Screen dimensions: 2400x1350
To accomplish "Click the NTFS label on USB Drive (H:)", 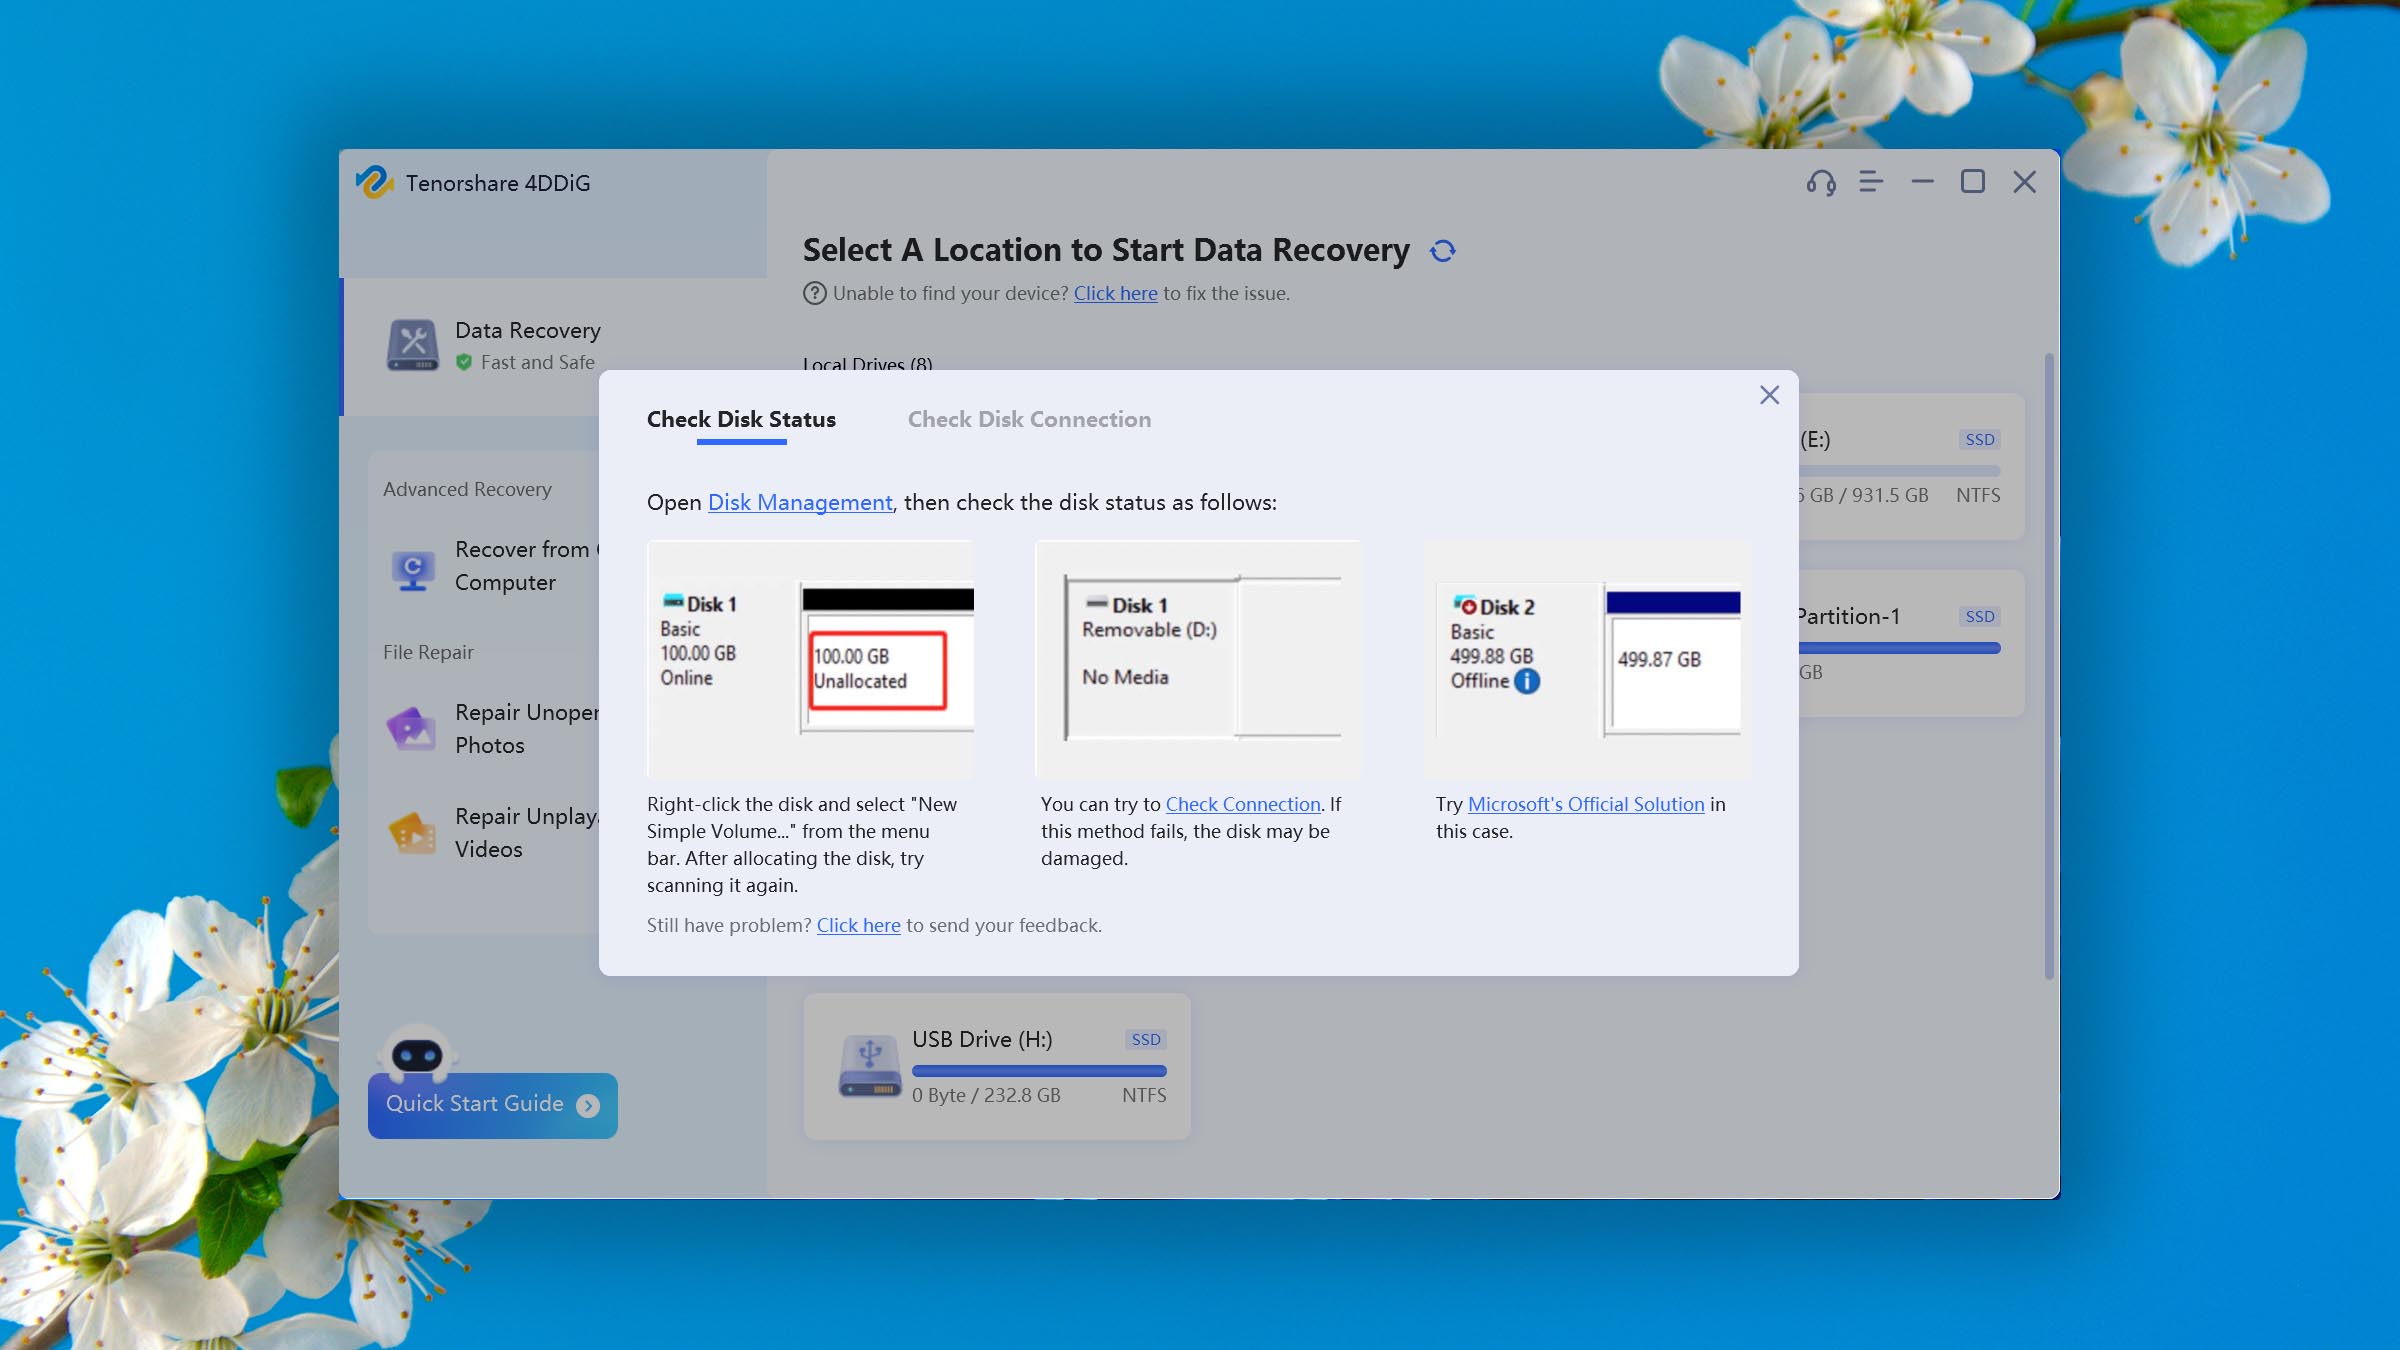I will (x=1144, y=1096).
